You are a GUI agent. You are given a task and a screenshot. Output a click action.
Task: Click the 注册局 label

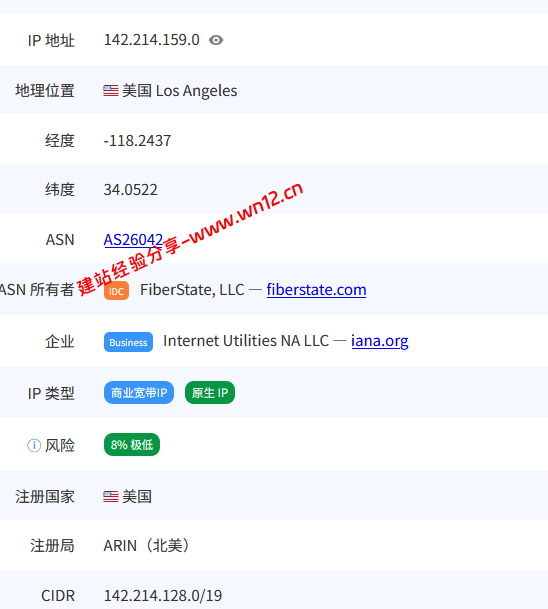coord(52,546)
